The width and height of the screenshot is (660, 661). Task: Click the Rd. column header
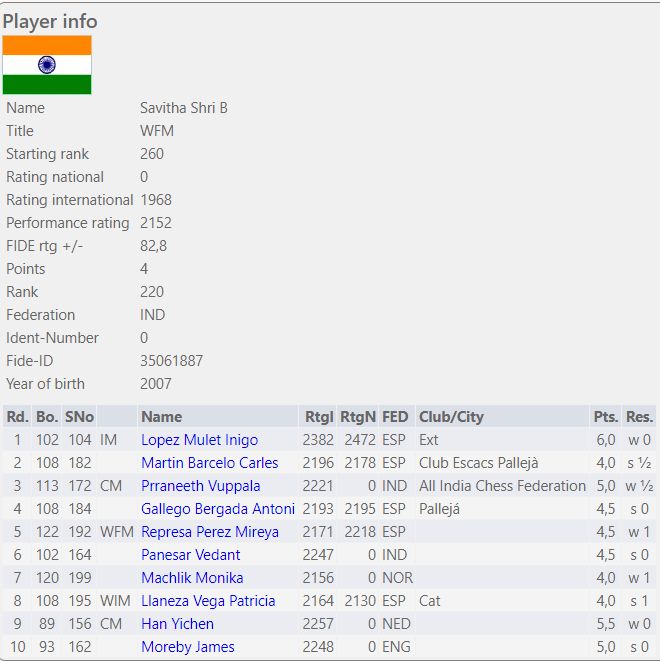pyautogui.click(x=17, y=417)
